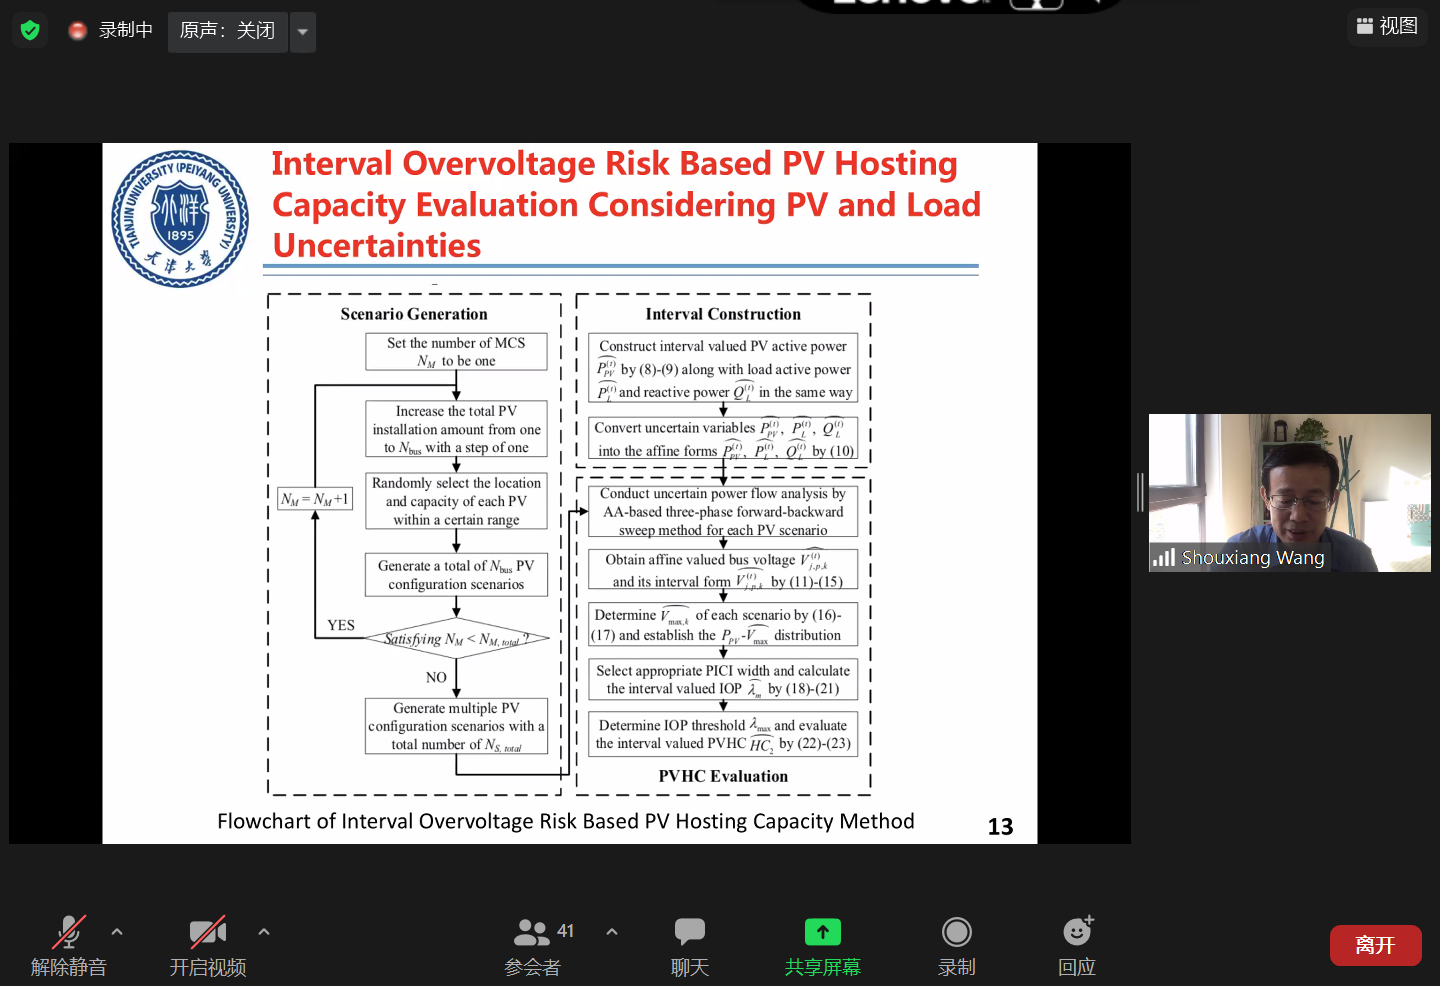Image resolution: width=1440 pixels, height=986 pixels.
Task: Open the chat panel 聊天
Action: point(690,945)
